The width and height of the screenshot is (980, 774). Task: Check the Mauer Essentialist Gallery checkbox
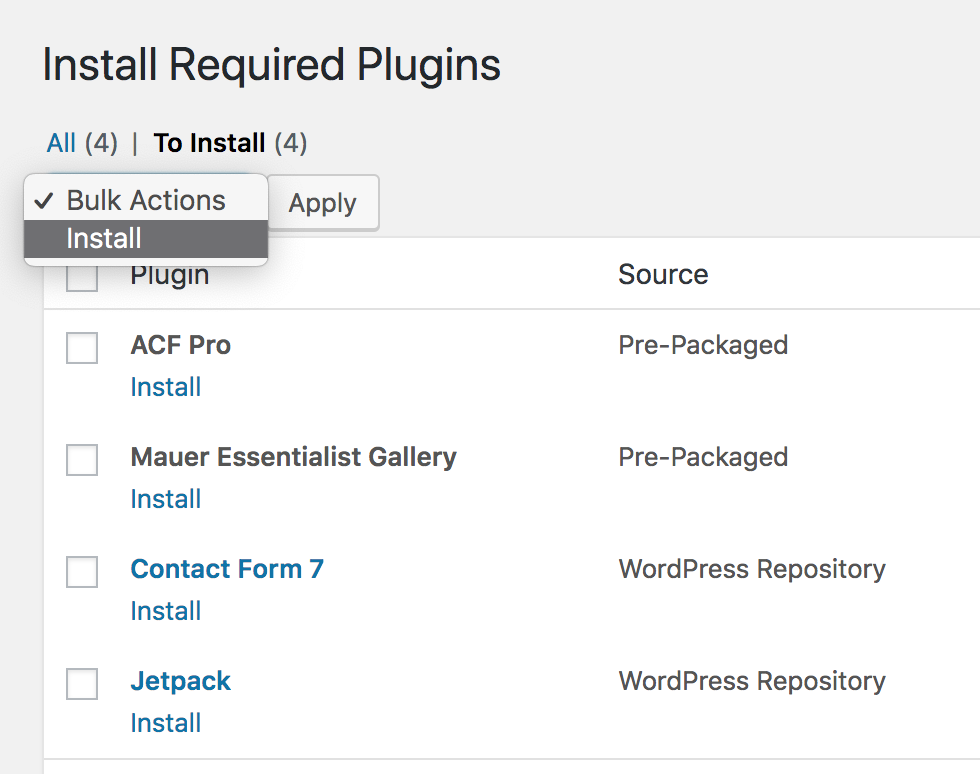pos(82,460)
